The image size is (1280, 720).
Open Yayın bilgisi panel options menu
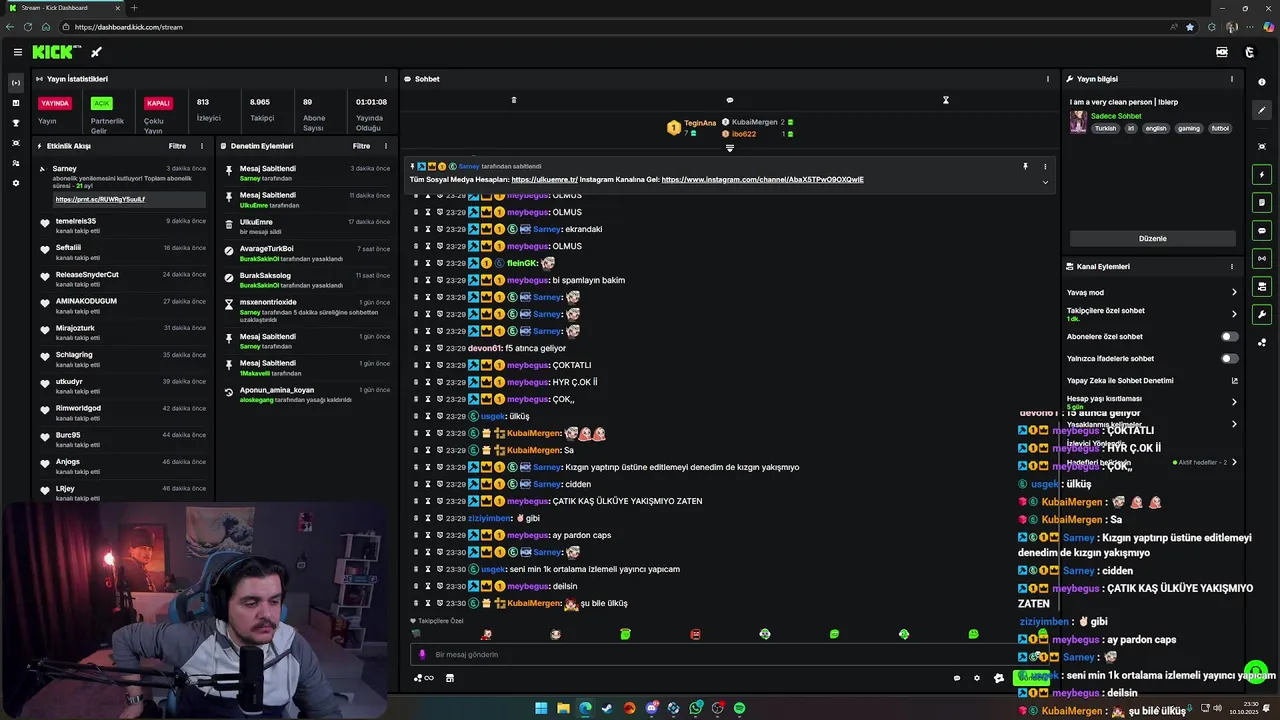[1231, 79]
